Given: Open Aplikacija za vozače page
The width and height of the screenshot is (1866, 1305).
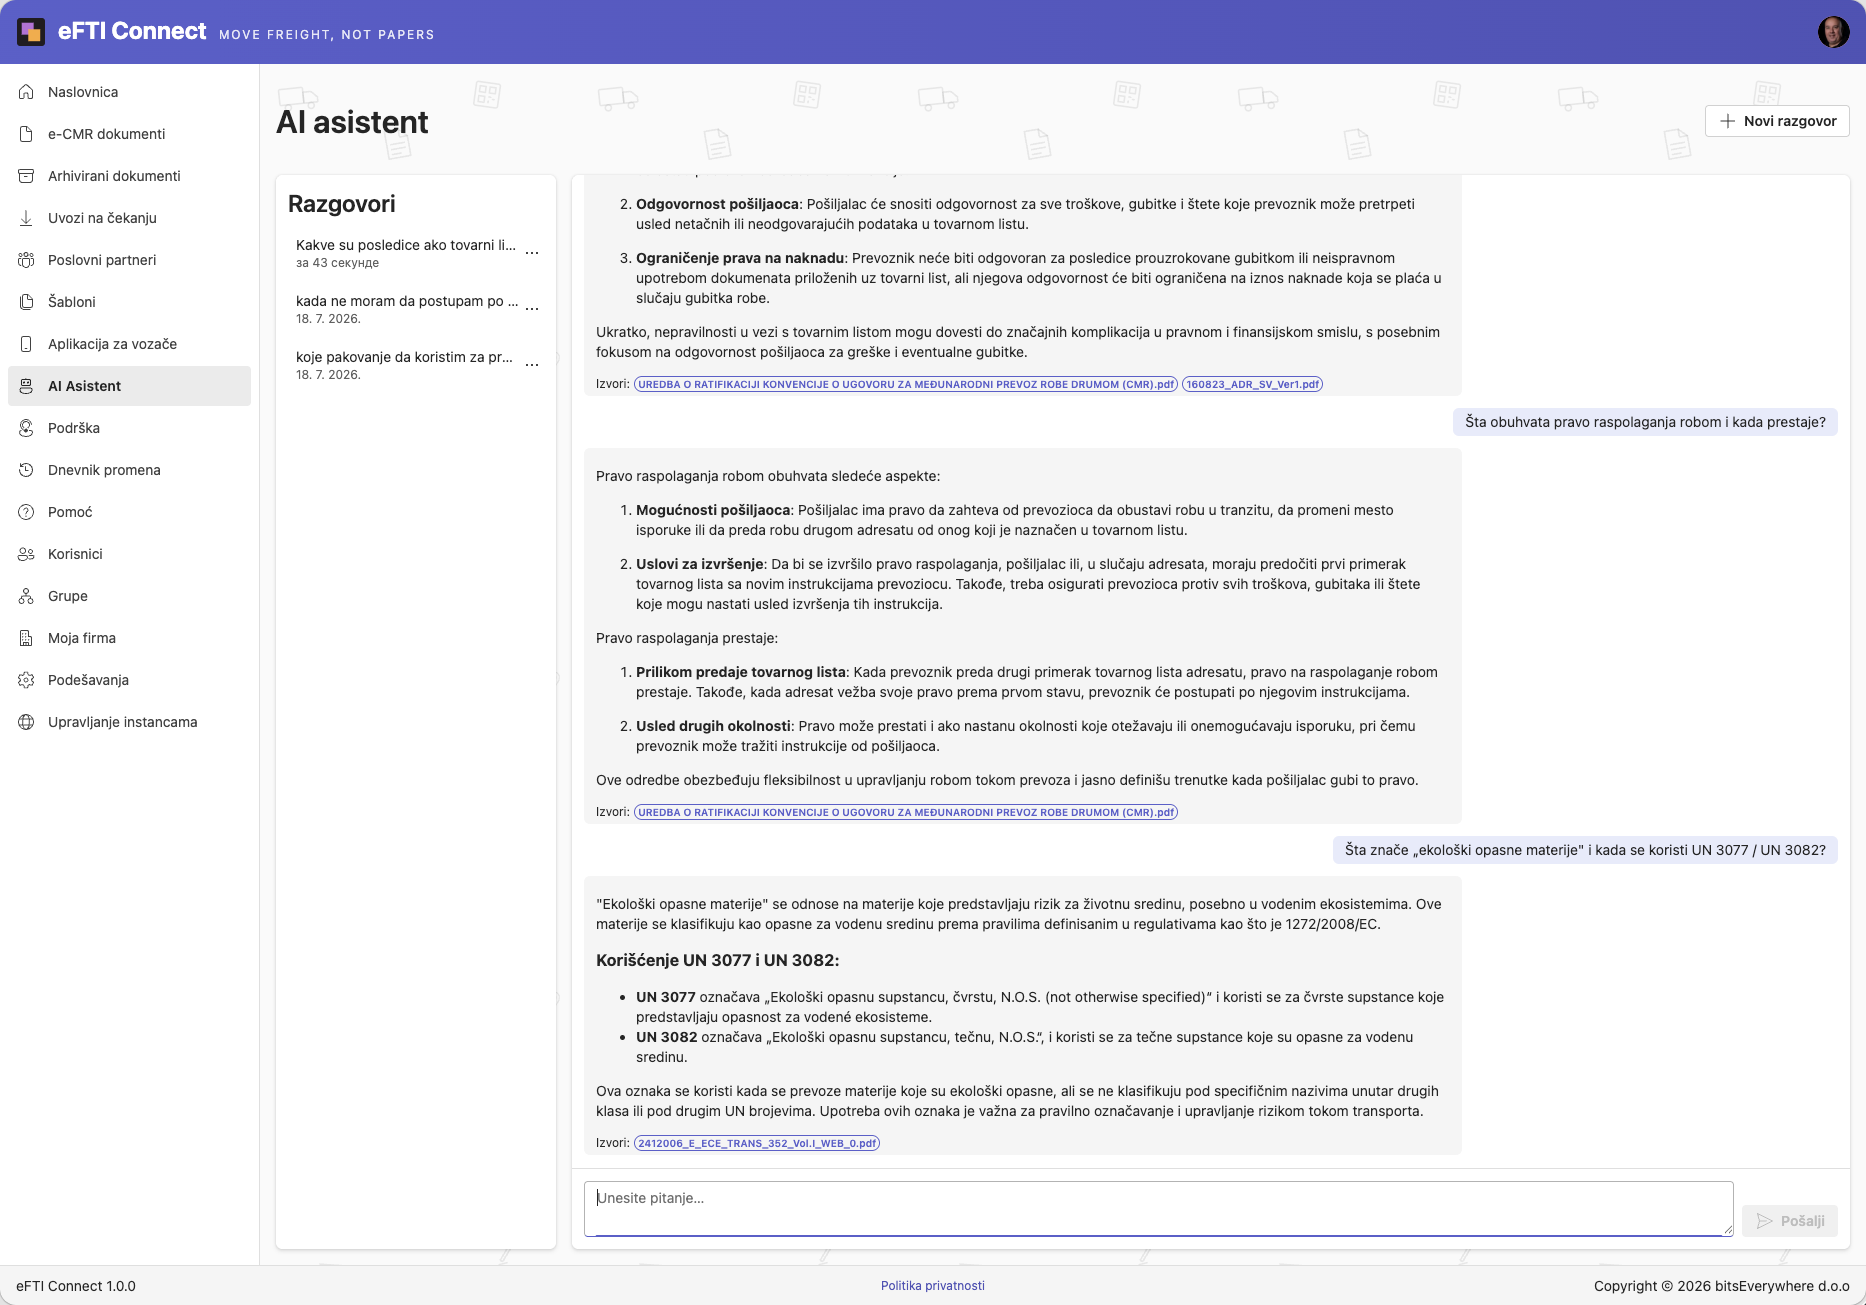Looking at the screenshot, I should 129,344.
